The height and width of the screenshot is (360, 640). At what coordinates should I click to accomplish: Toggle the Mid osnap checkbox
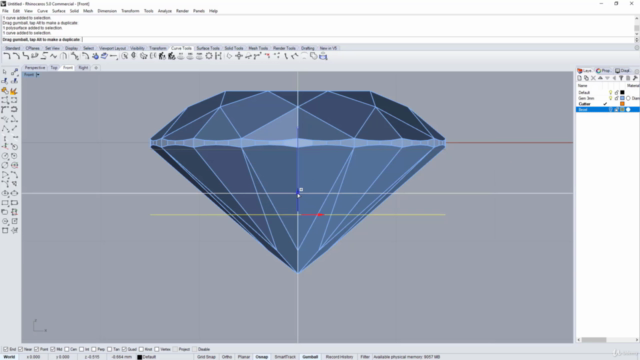(53, 349)
